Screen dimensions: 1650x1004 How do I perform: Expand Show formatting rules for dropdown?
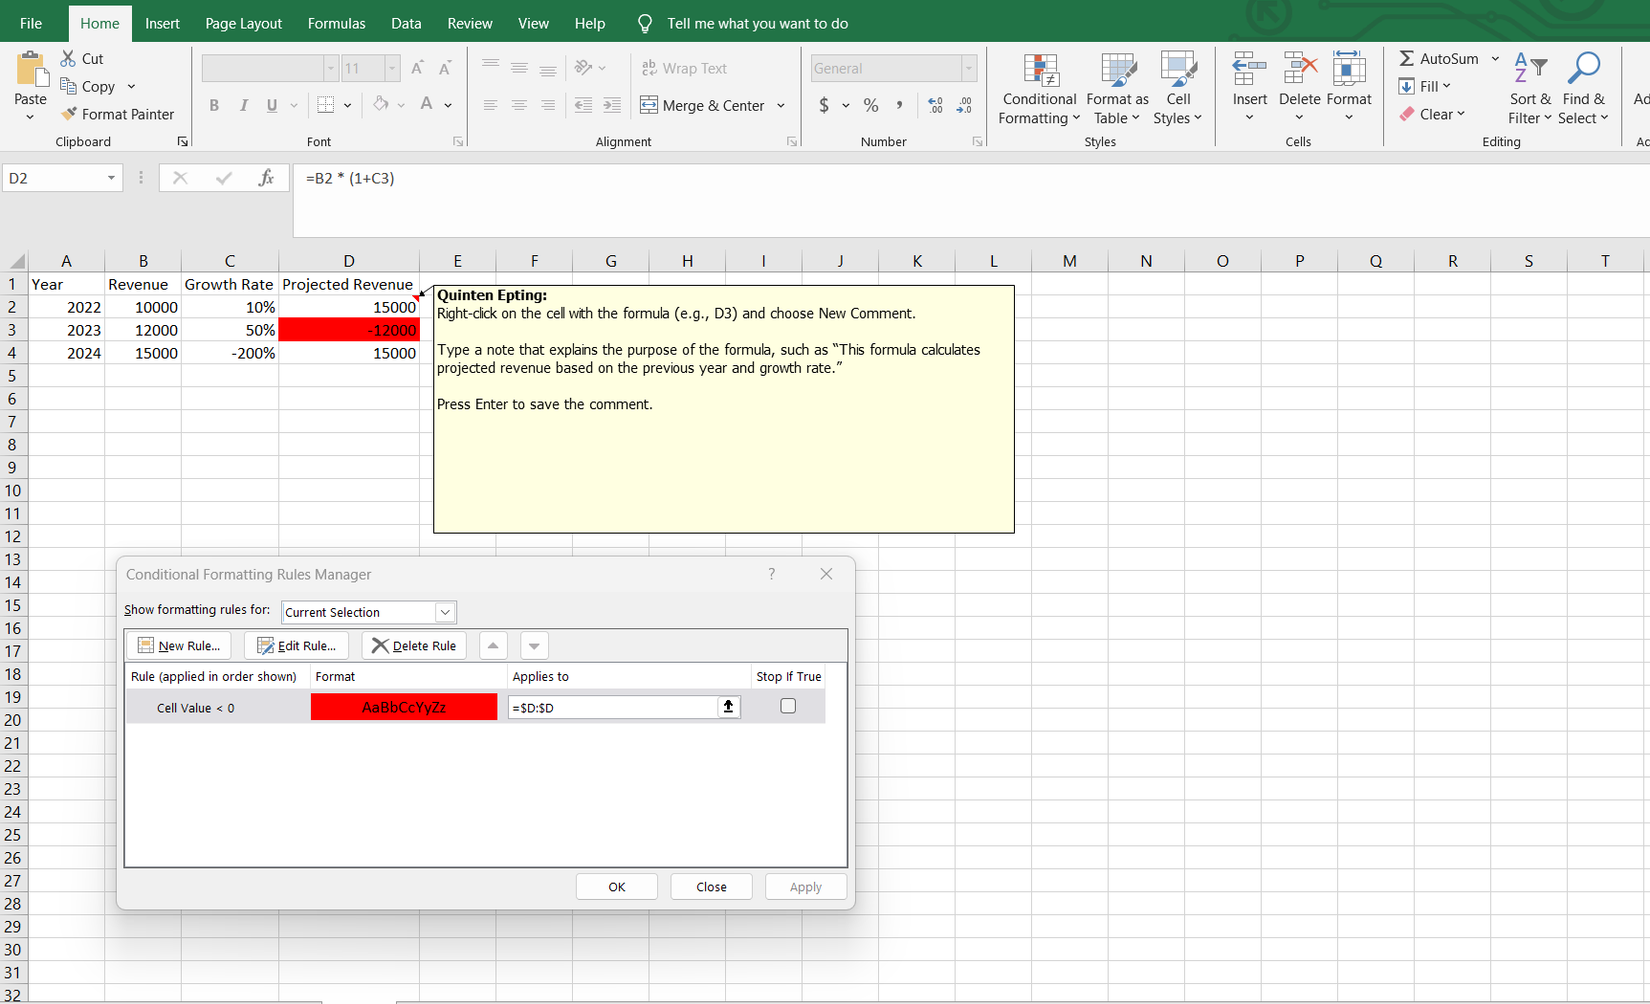point(445,612)
